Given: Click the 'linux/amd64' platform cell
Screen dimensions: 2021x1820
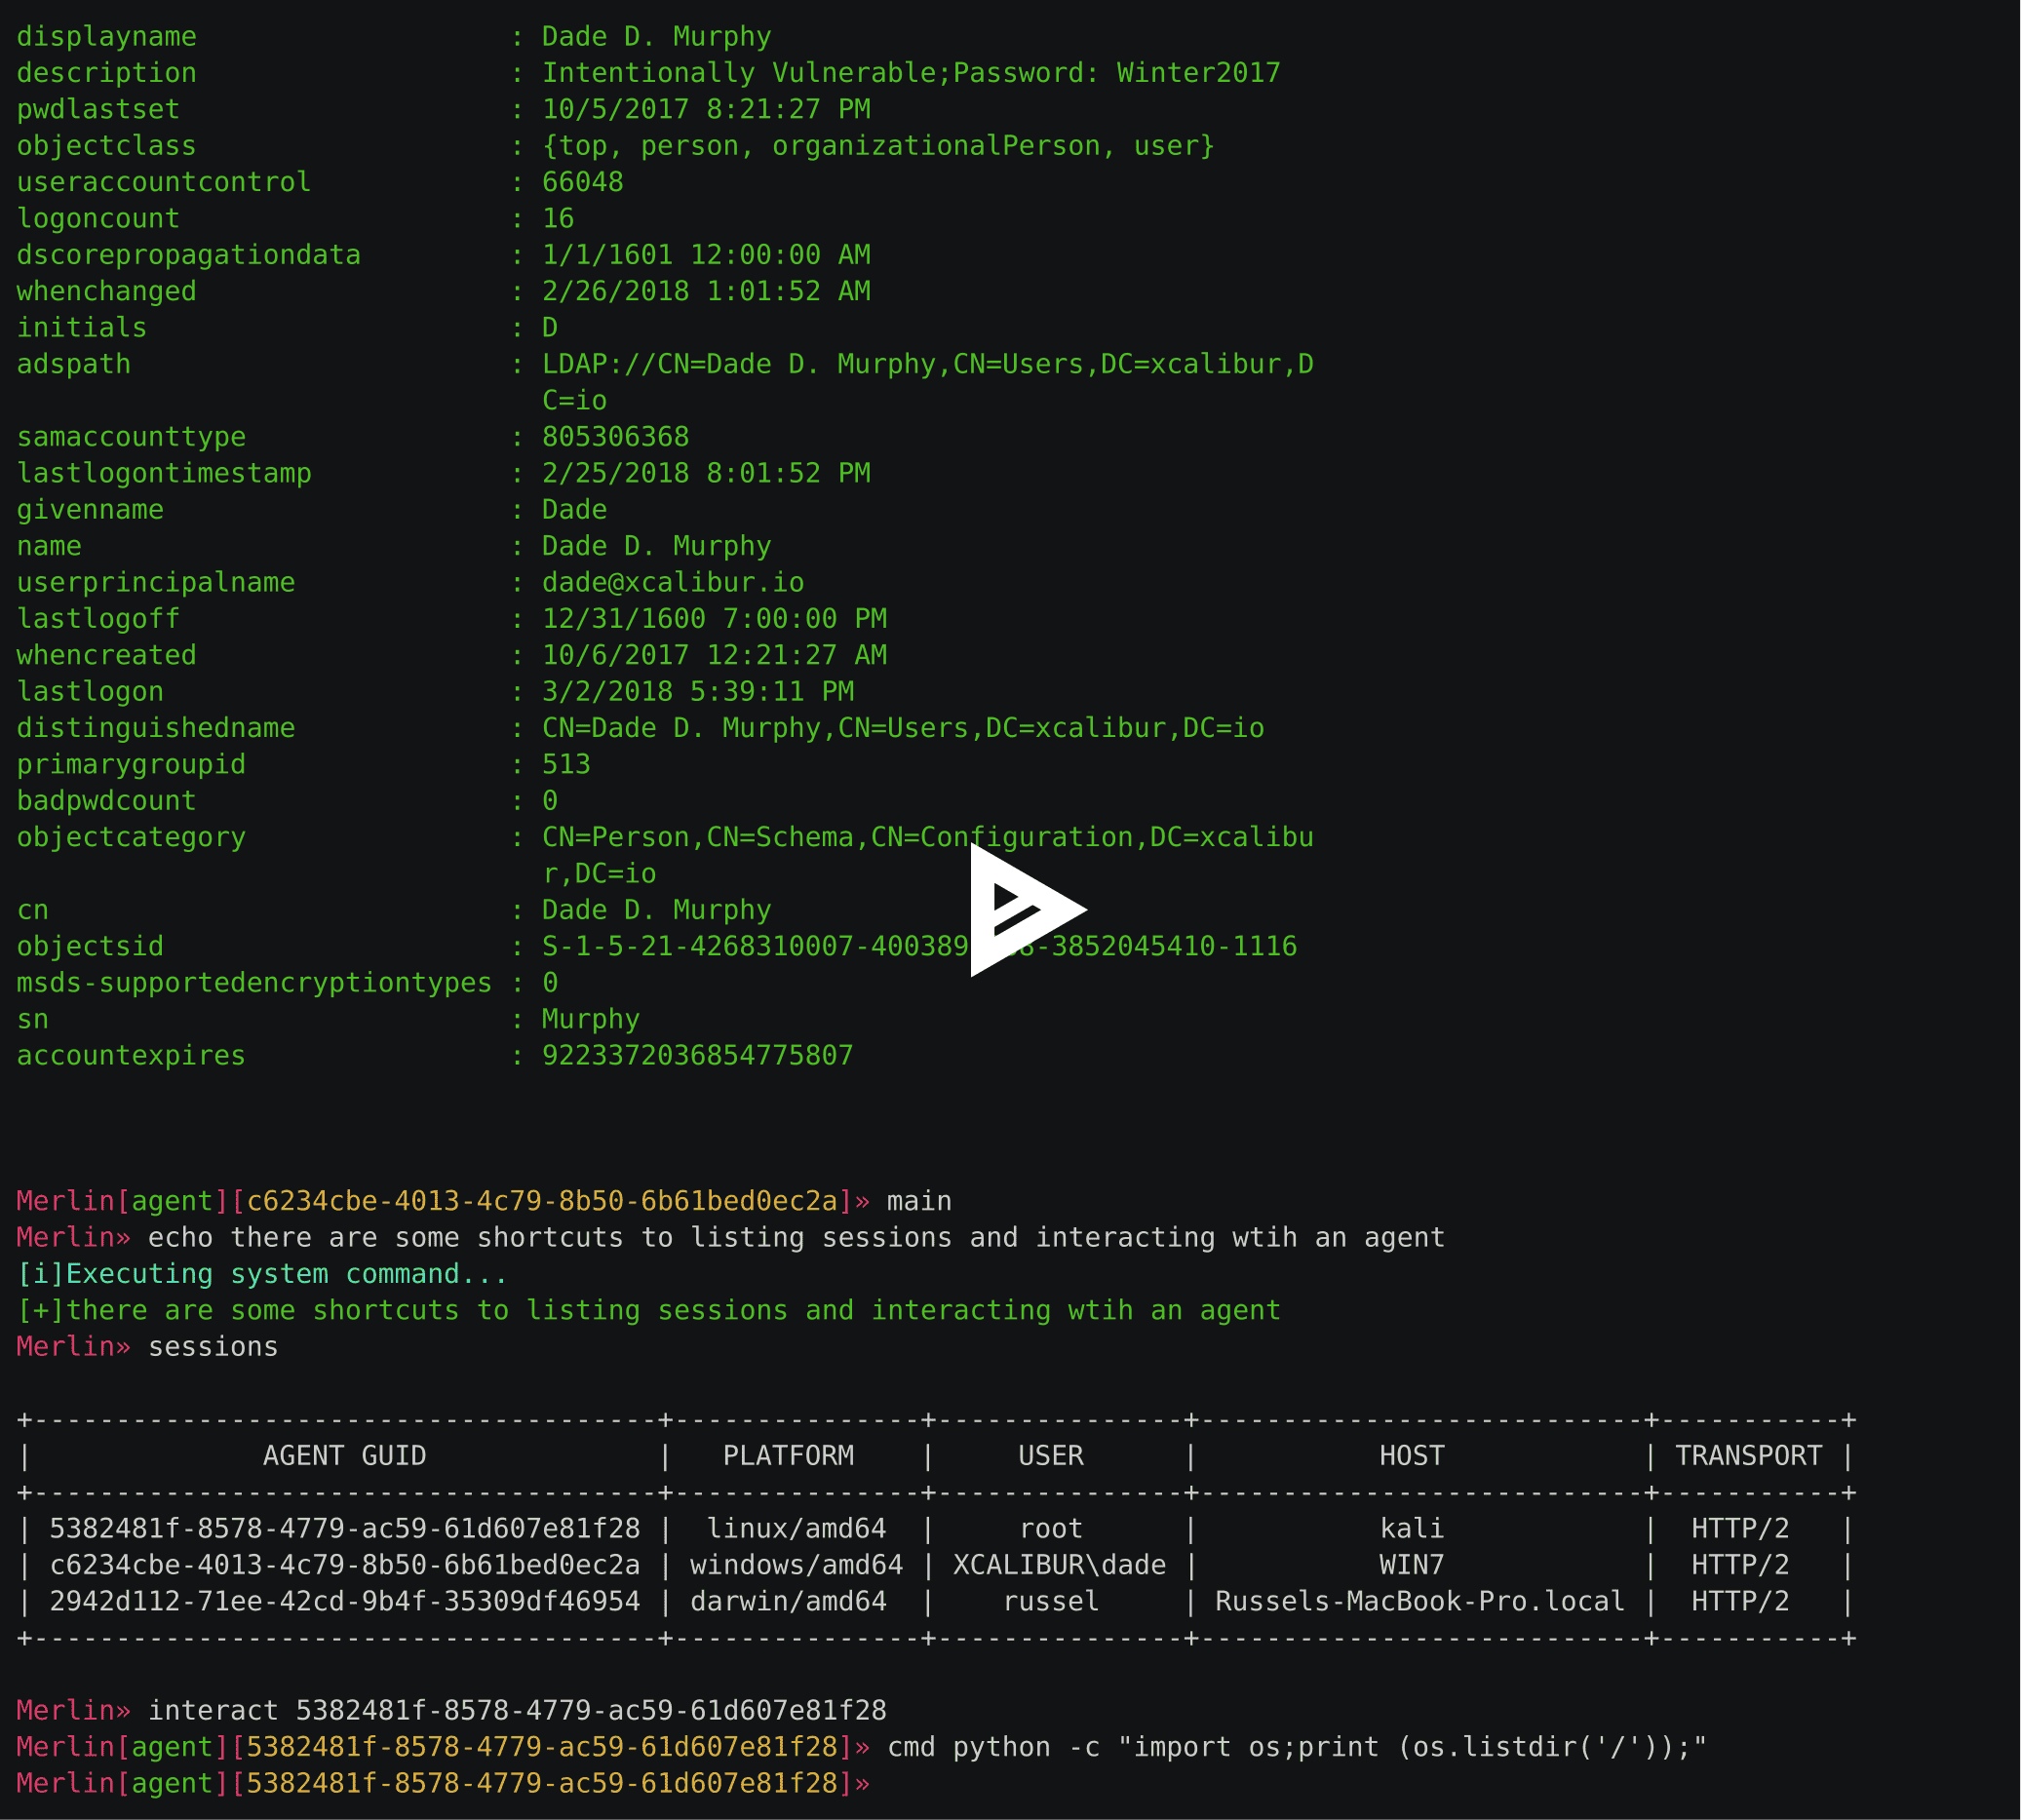Looking at the screenshot, I should point(796,1529).
